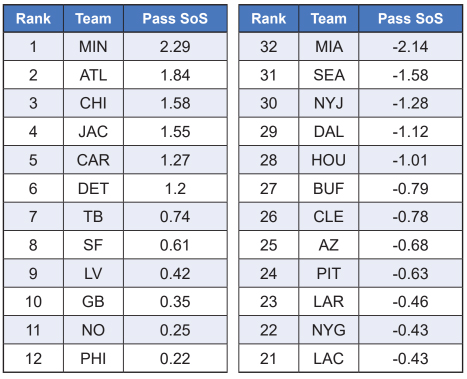Select the HOU team cell

(x=329, y=160)
